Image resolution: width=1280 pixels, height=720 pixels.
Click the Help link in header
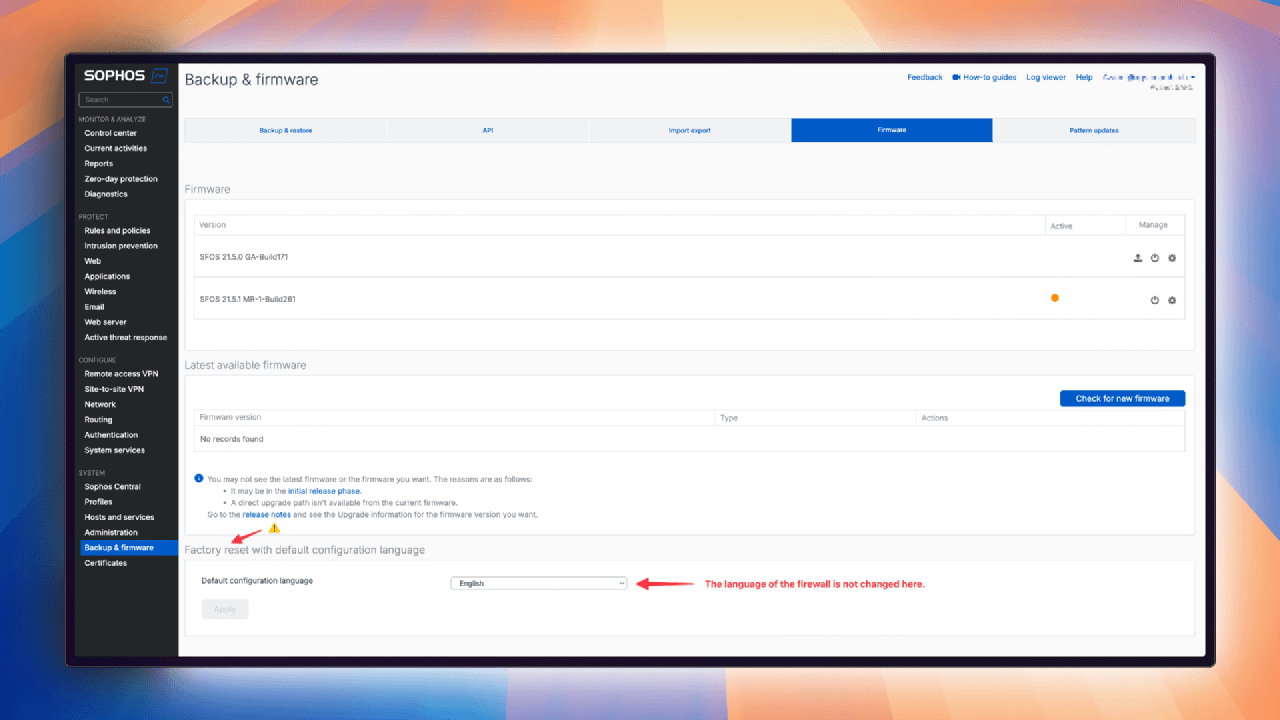pyautogui.click(x=1084, y=77)
